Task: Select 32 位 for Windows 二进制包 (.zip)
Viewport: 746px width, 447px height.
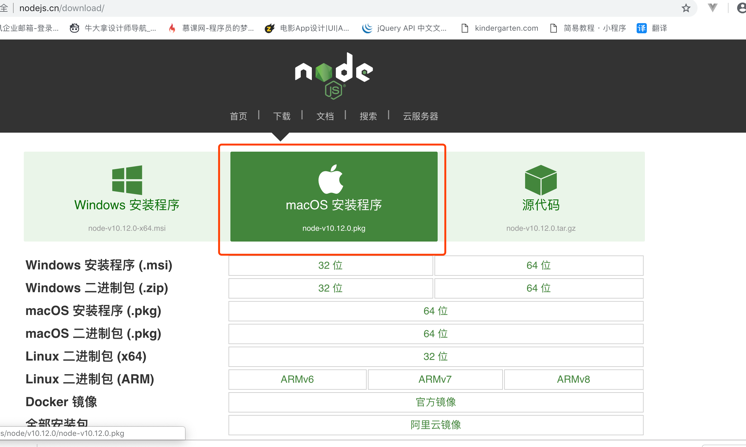Action: click(330, 288)
